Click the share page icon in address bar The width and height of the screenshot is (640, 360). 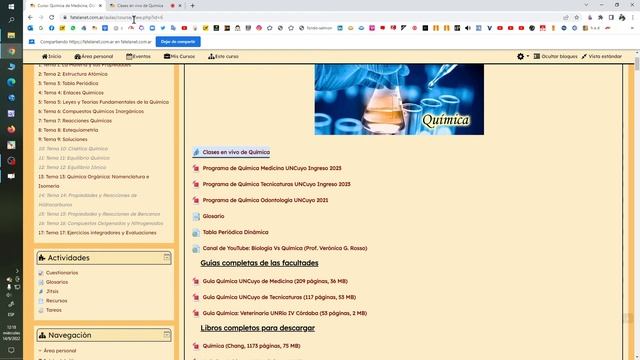point(566,18)
